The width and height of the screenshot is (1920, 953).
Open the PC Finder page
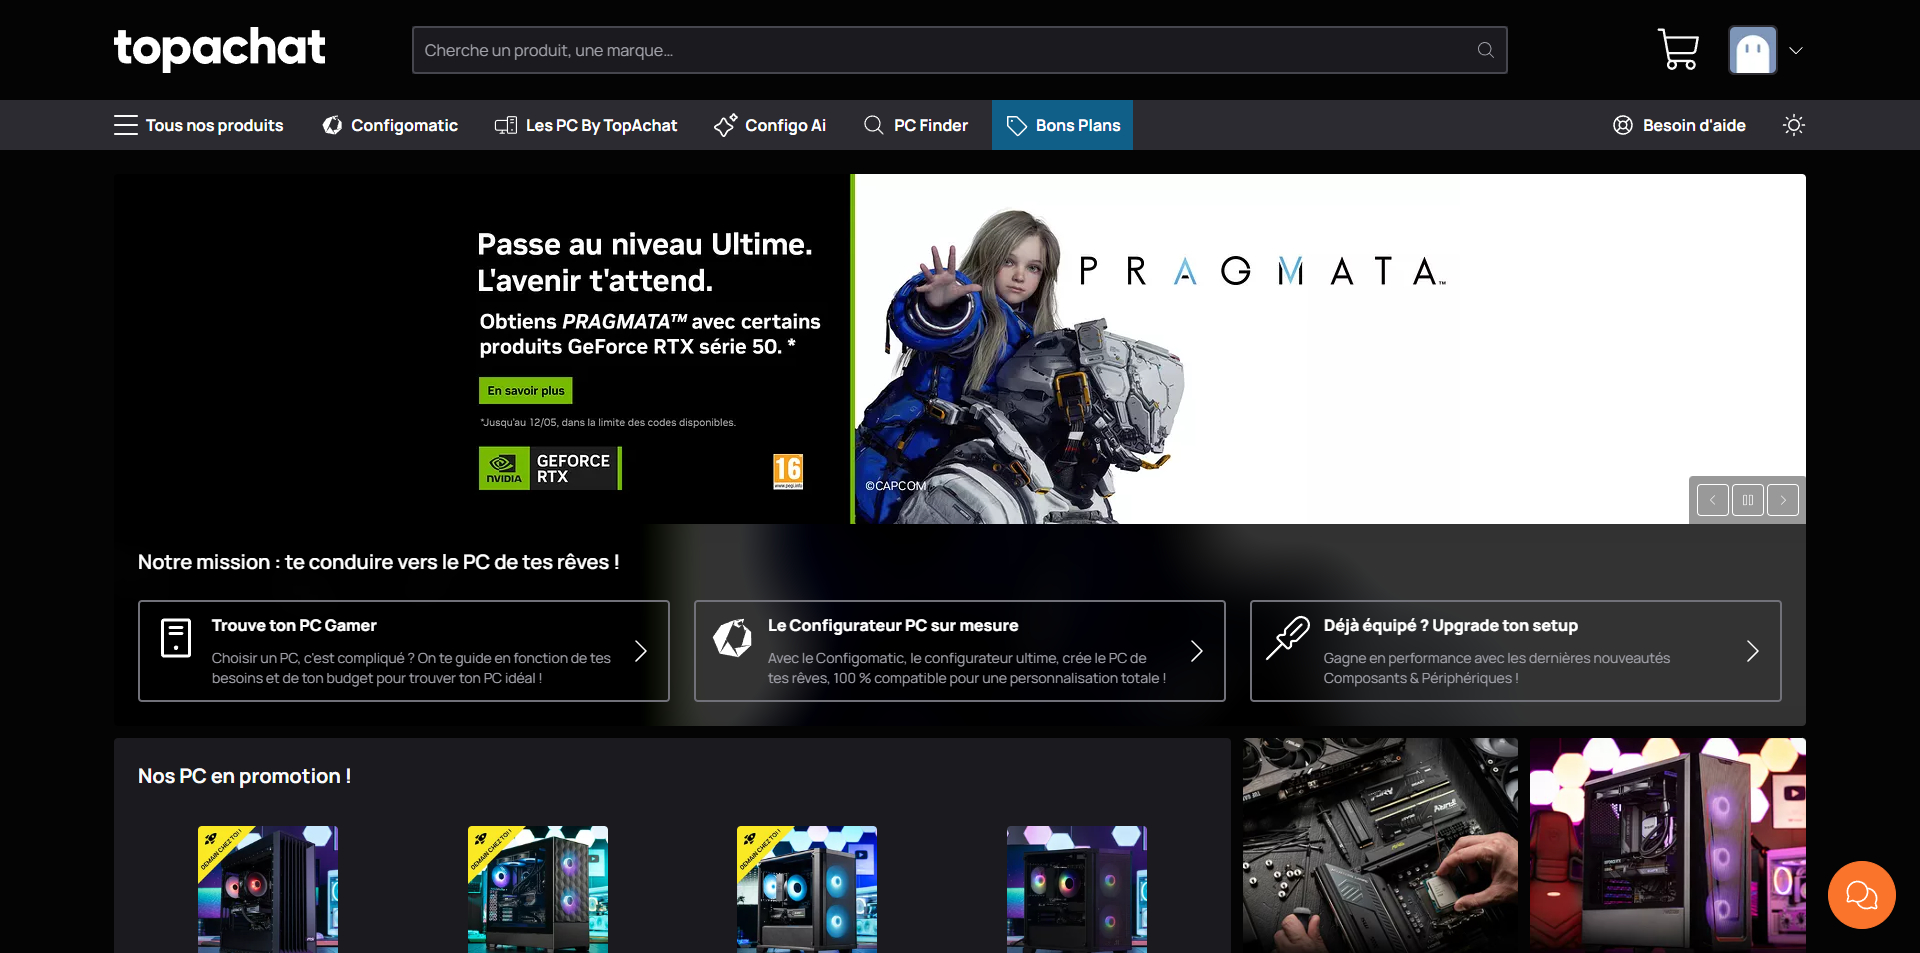pyautogui.click(x=916, y=125)
